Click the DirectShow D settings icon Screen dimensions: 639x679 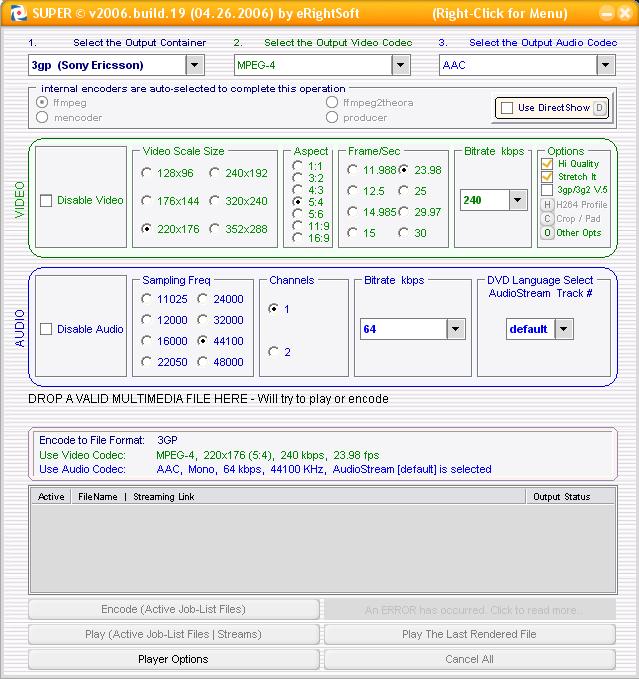point(599,108)
